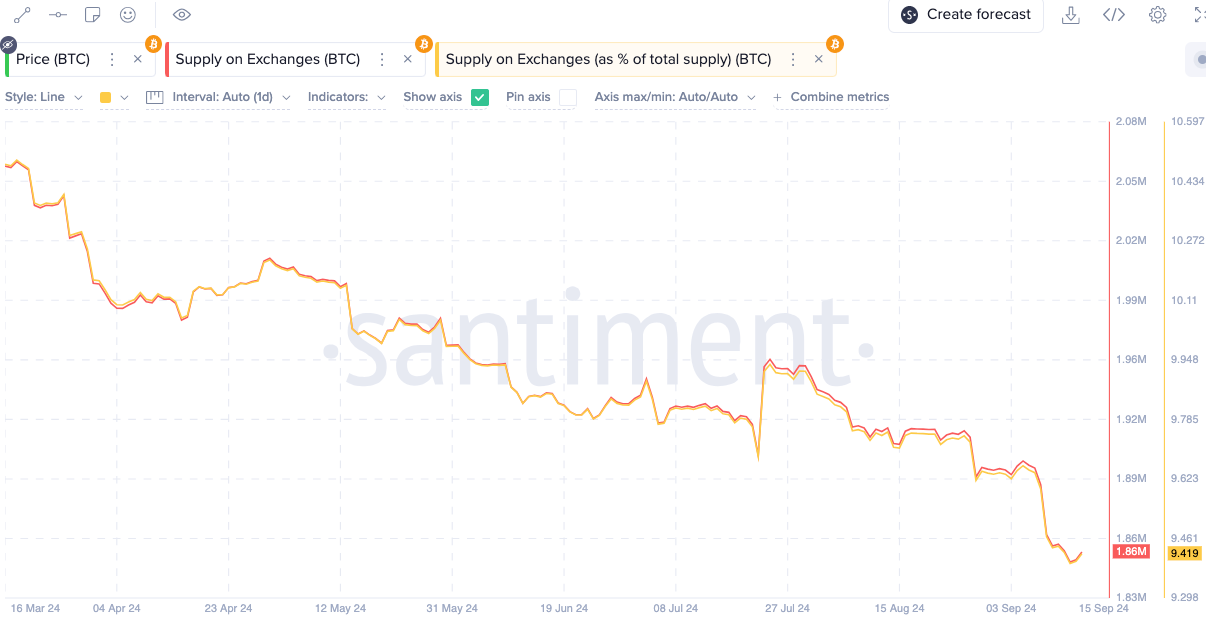Open the emoji picker icon
This screenshot has height=624, width=1206.
tap(128, 15)
